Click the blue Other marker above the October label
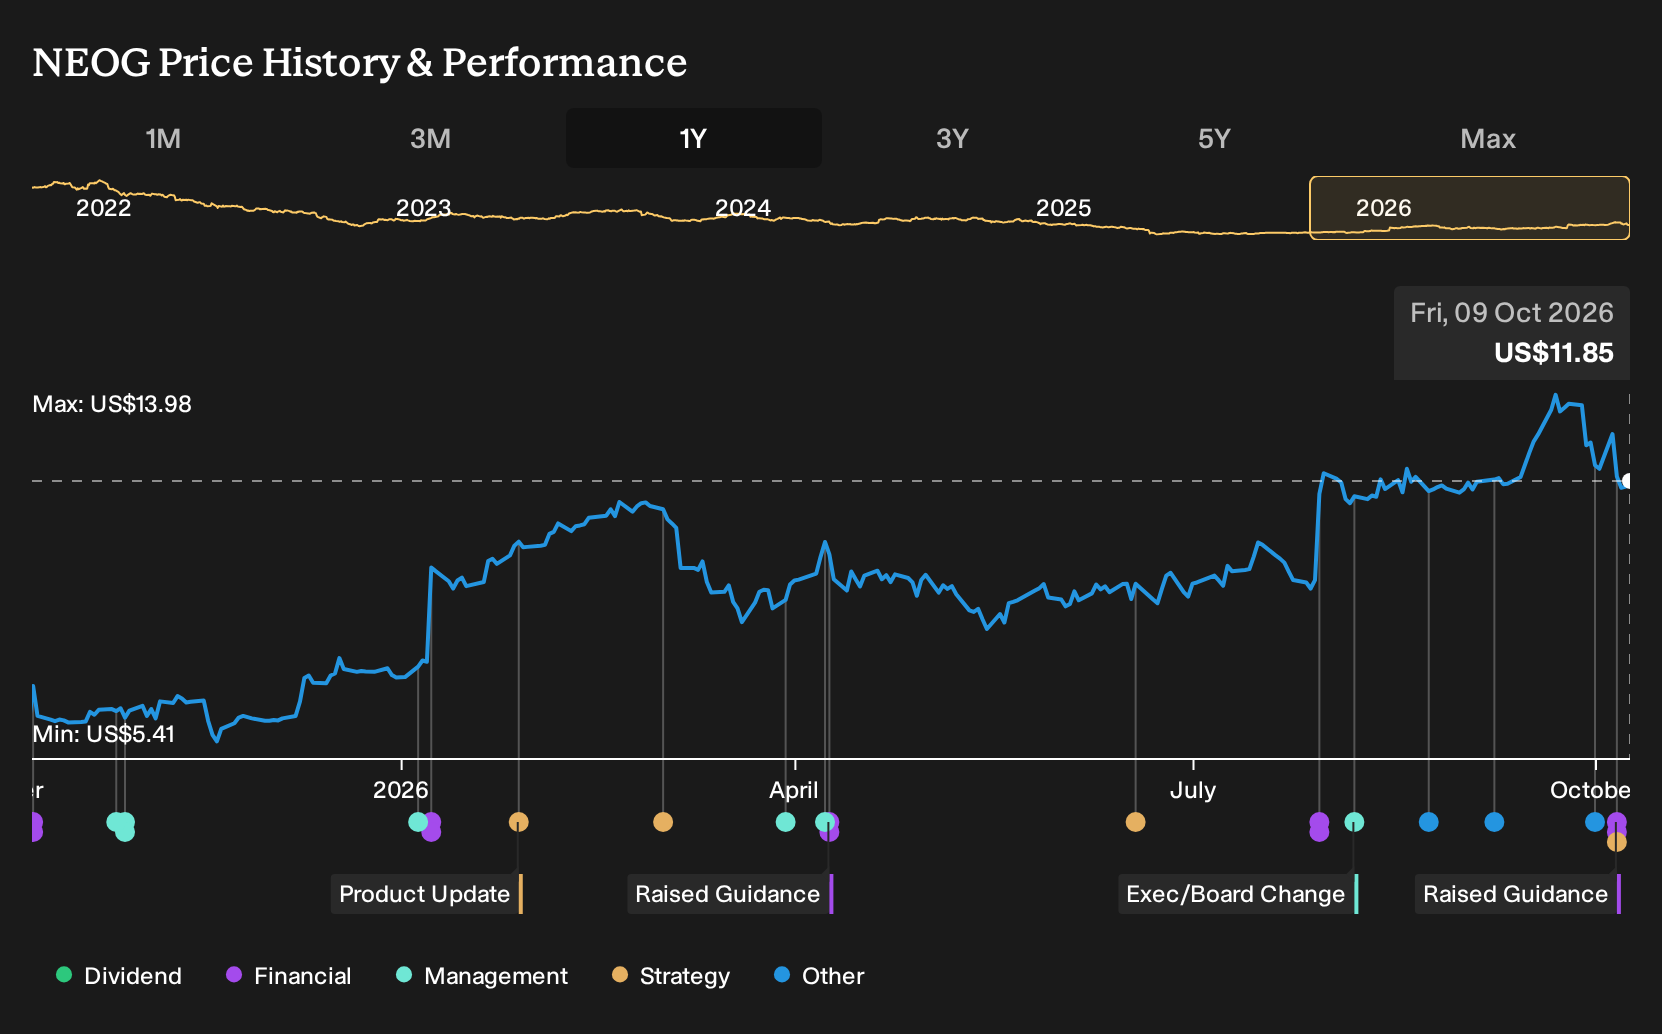The image size is (1662, 1034). (x=1595, y=822)
